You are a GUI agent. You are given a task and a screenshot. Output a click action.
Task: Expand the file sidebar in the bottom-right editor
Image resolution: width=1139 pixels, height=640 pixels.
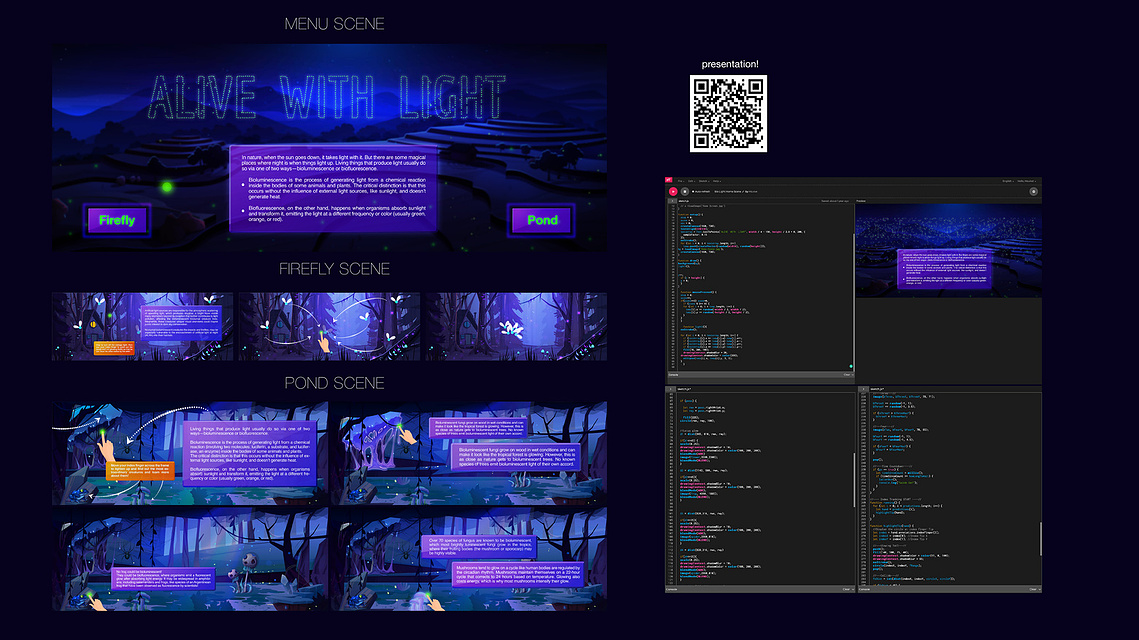pos(864,389)
